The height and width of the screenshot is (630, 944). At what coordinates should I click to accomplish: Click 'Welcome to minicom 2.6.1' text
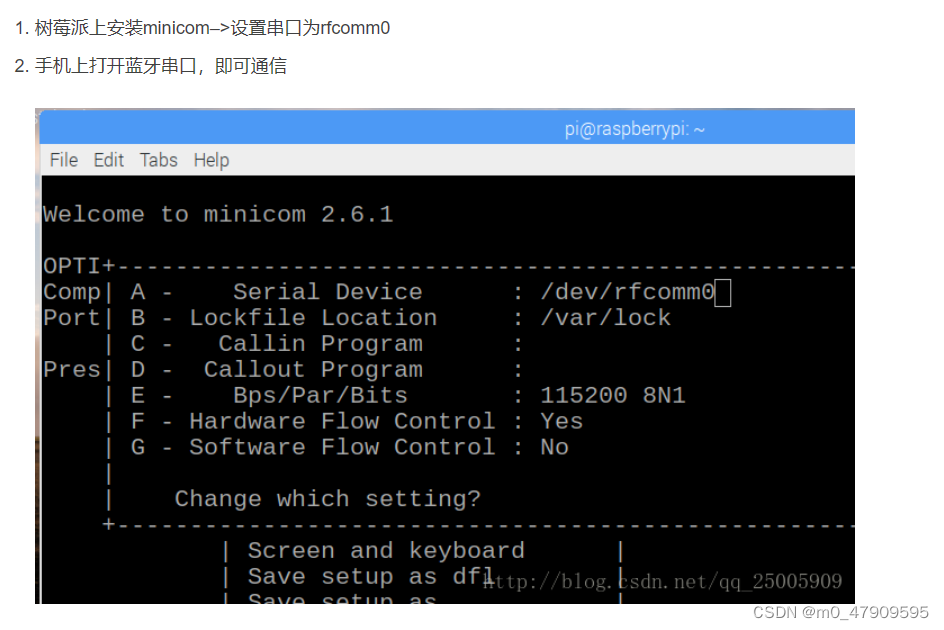[x=218, y=214]
